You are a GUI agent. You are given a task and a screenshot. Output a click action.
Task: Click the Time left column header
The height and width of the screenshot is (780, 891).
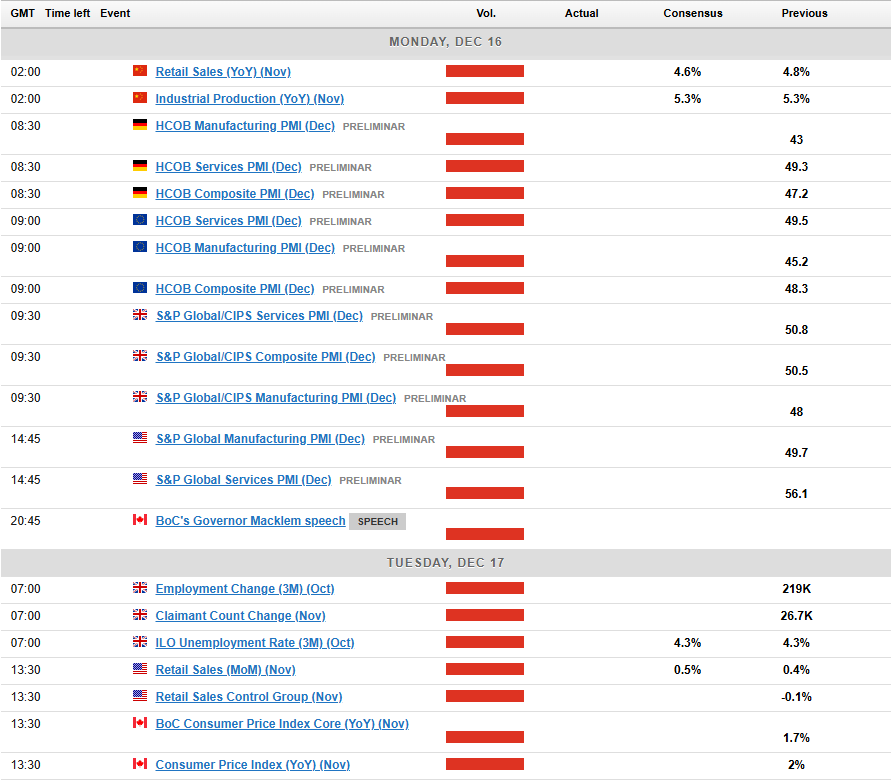(68, 13)
